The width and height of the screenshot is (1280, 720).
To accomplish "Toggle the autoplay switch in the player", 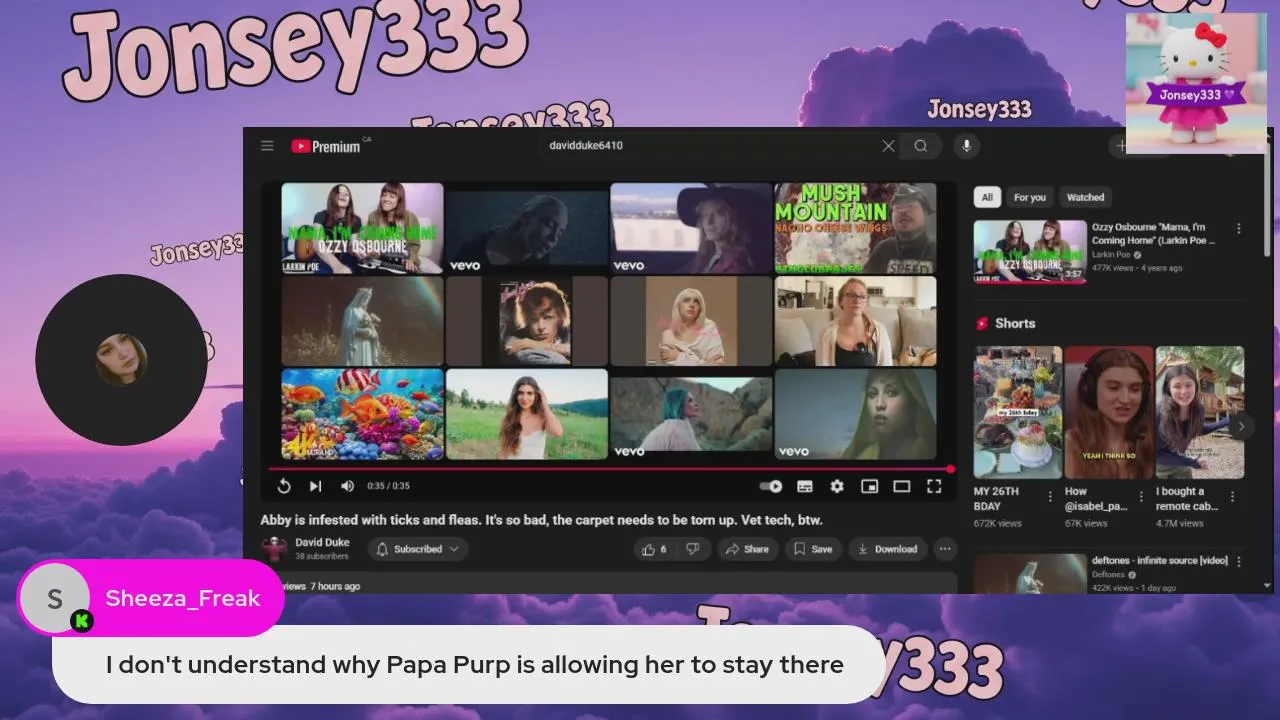I will coord(771,486).
